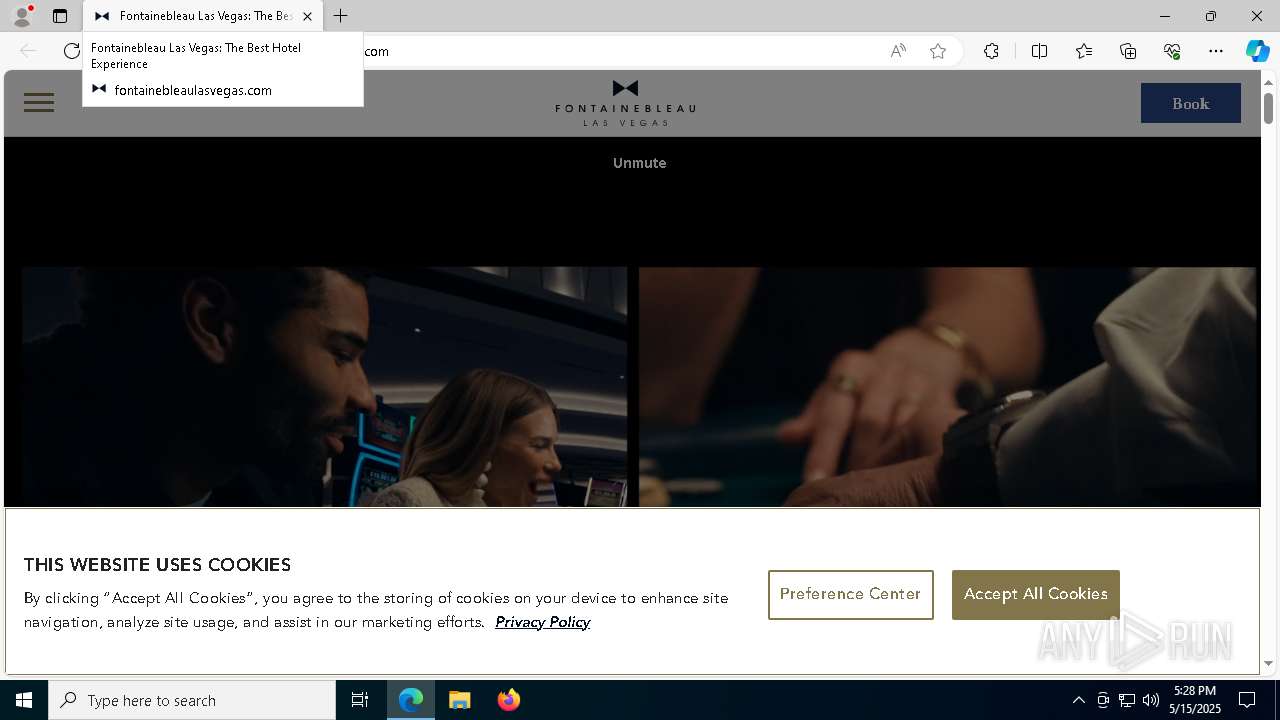Click the page vertical scrollbar thumb
1280x720 pixels.
[x=1268, y=108]
